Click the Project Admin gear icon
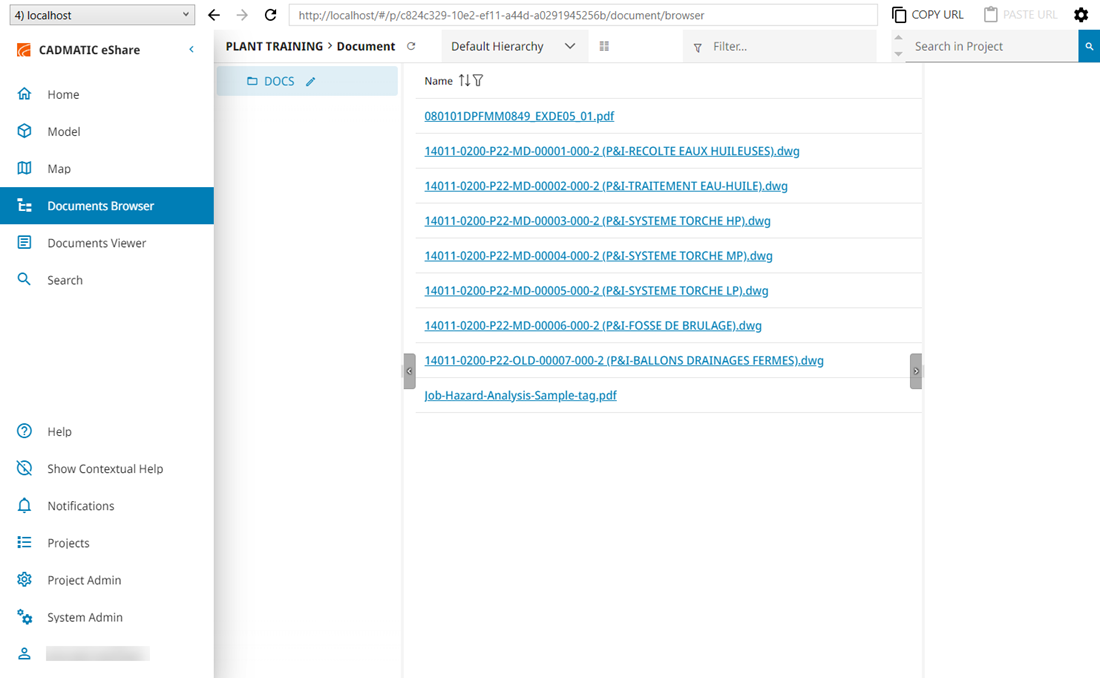Viewport: 1100px width, 678px height. point(25,579)
